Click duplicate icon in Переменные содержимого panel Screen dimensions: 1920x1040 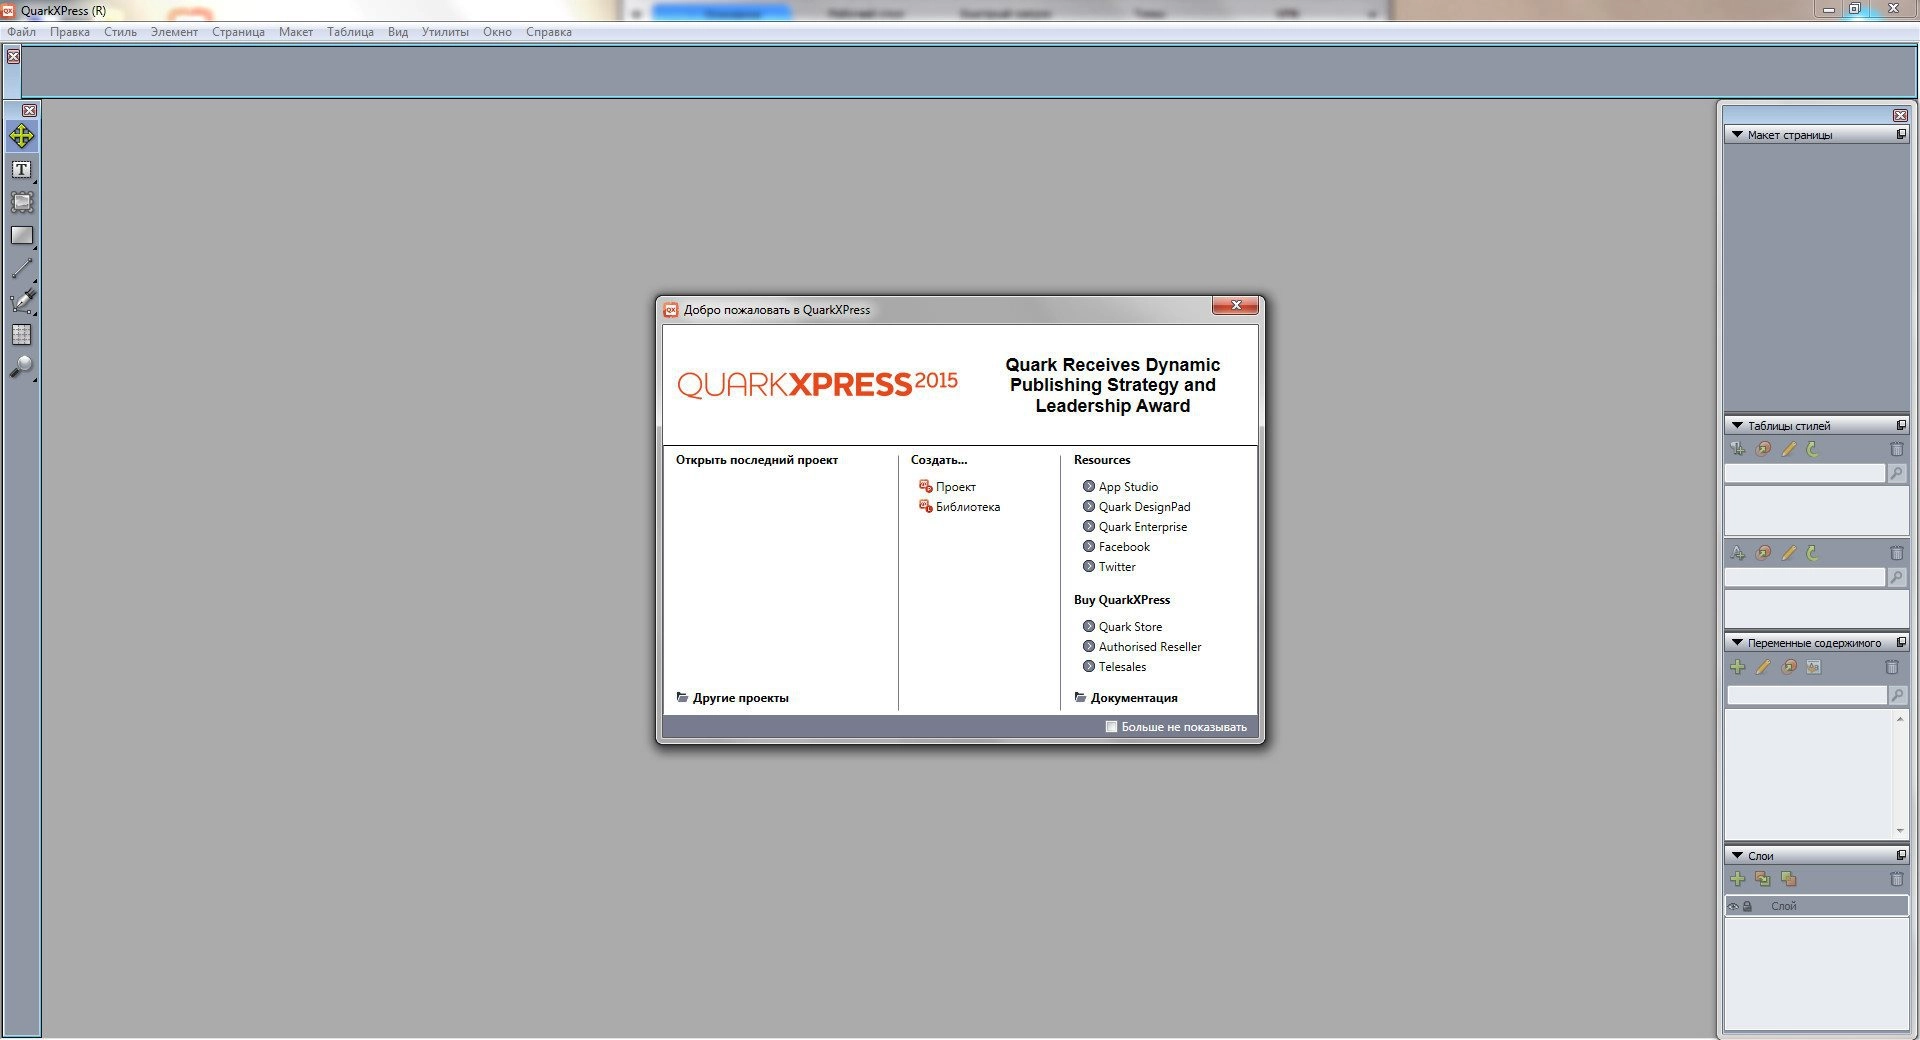pos(1789,667)
